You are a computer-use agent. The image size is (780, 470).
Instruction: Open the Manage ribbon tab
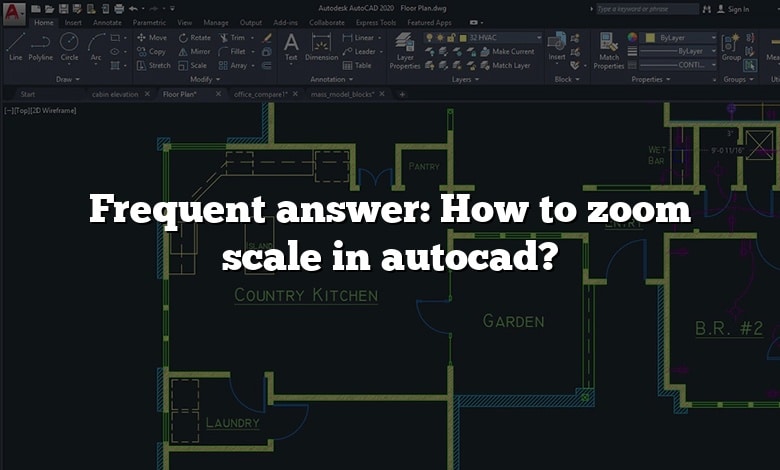(x=216, y=22)
